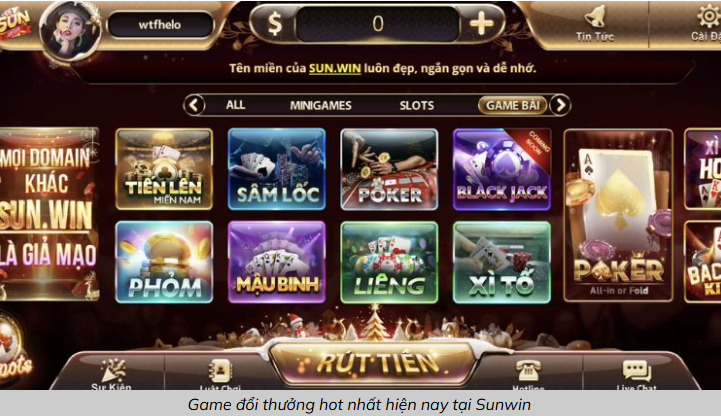Follow the SUN.WIN link in the banner text
Screen dimensions: 721x416
(x=335, y=68)
